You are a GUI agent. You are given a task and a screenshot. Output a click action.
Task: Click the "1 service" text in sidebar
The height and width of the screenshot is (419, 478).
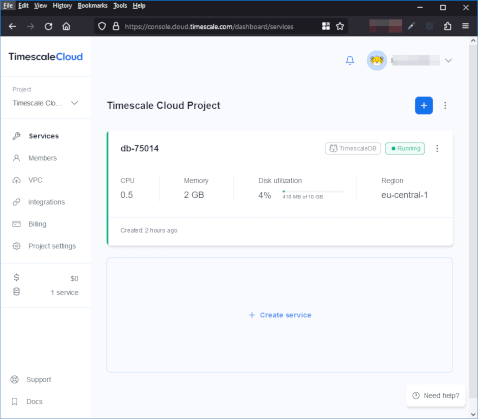point(65,292)
